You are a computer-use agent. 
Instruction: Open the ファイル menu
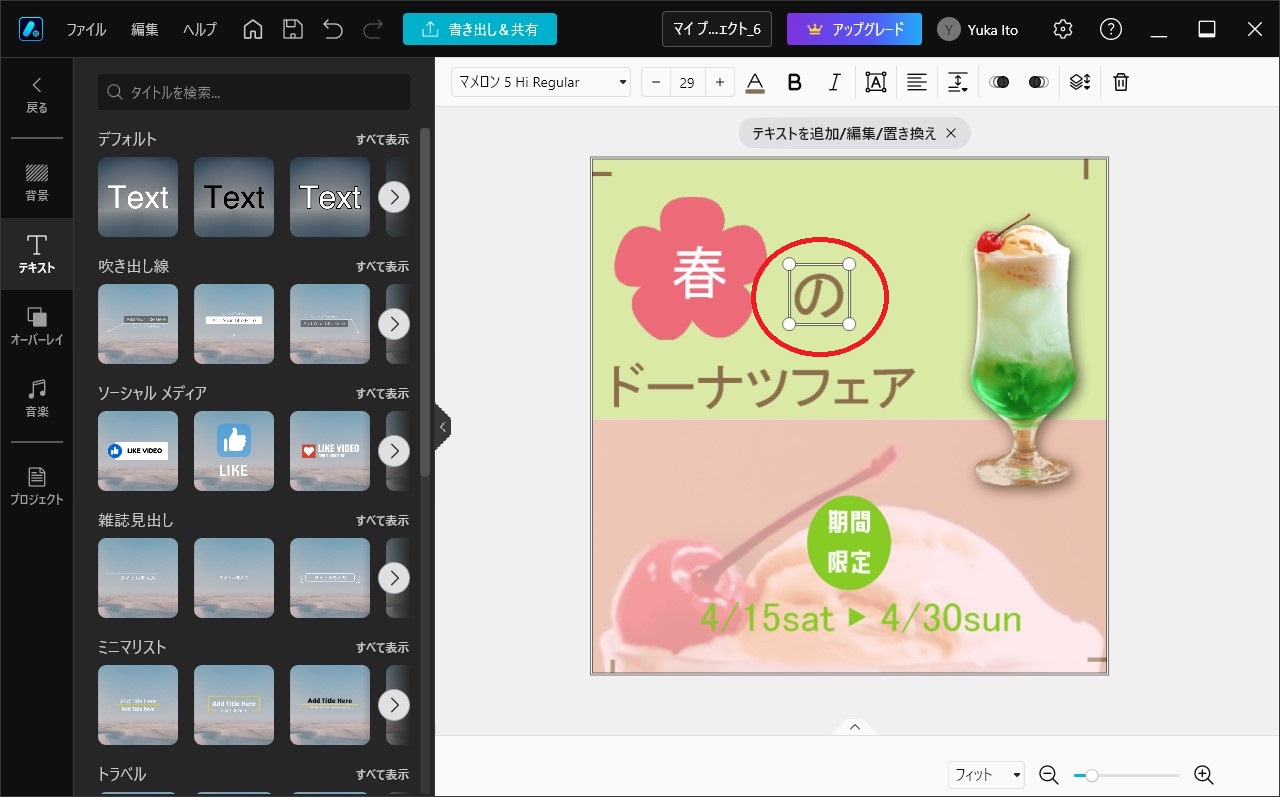[x=86, y=30]
